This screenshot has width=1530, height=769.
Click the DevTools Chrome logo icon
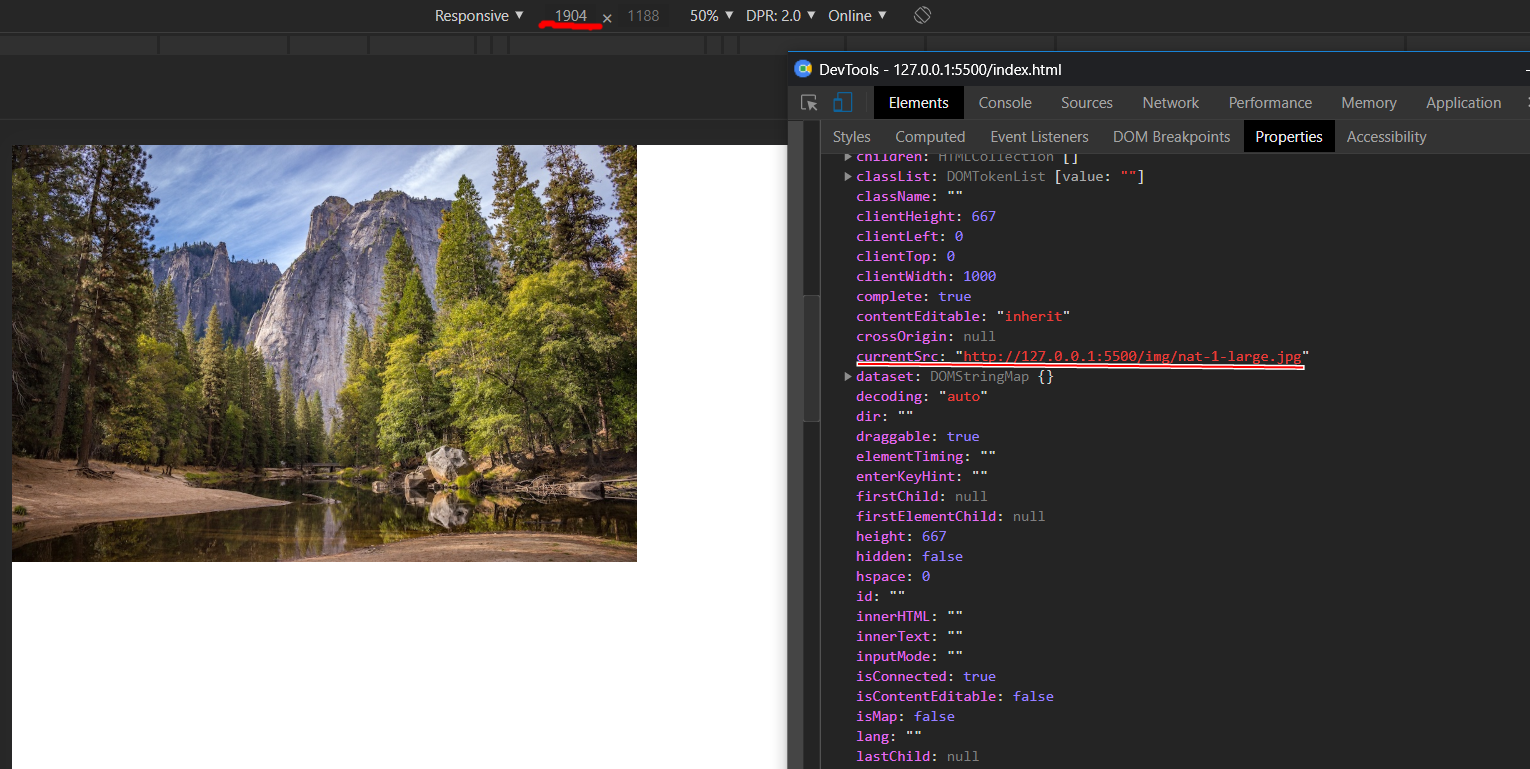[803, 69]
